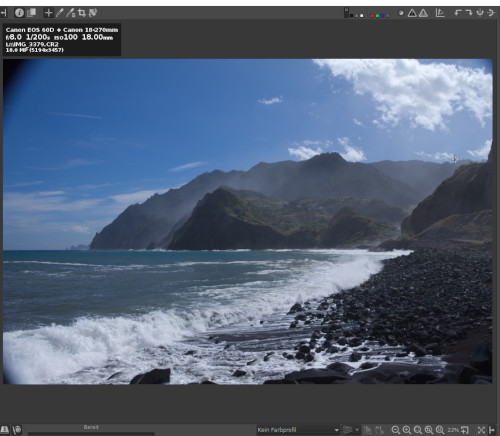Toggle soft-proofing button
This screenshot has width=500, height=436.
coord(368,430)
